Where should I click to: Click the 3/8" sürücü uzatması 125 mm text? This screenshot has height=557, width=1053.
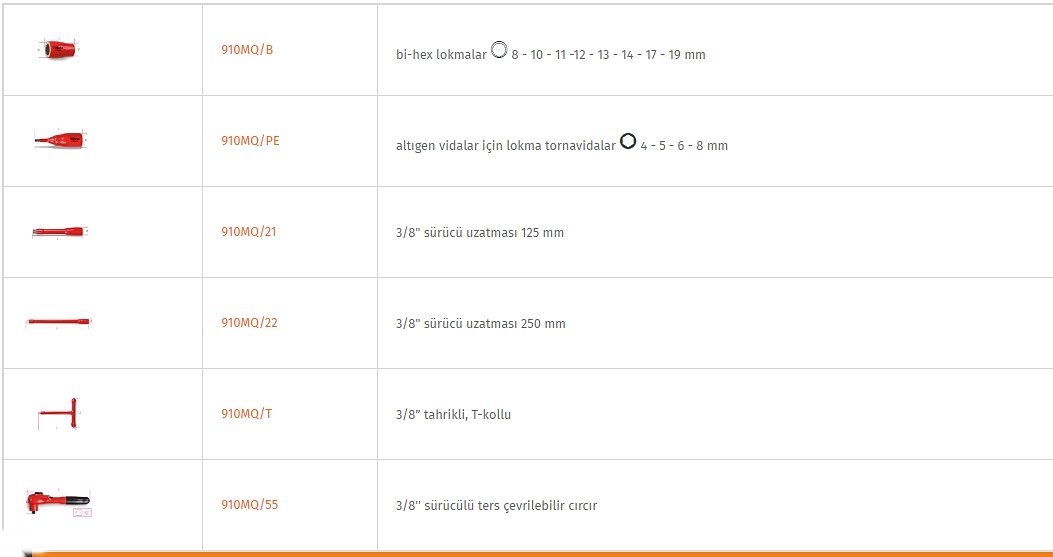click(x=479, y=233)
